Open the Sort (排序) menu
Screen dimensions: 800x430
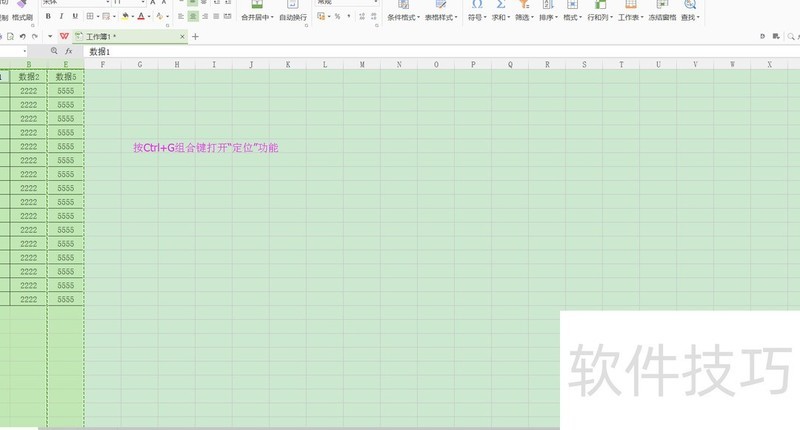pyautogui.click(x=548, y=11)
